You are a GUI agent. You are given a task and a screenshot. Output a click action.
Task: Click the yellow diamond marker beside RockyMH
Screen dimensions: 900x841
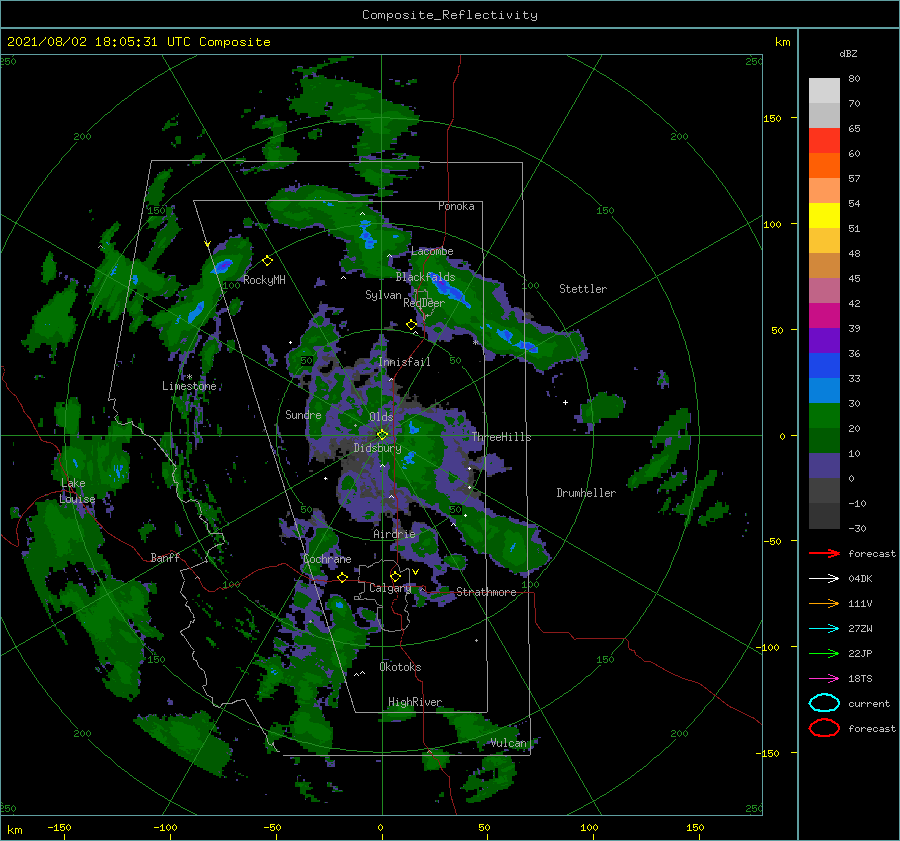(267, 261)
